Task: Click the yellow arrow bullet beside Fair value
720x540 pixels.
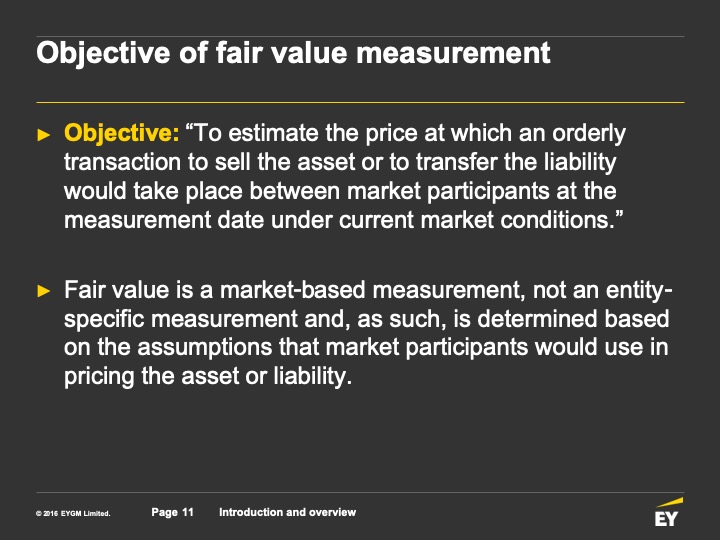Action: click(44, 291)
